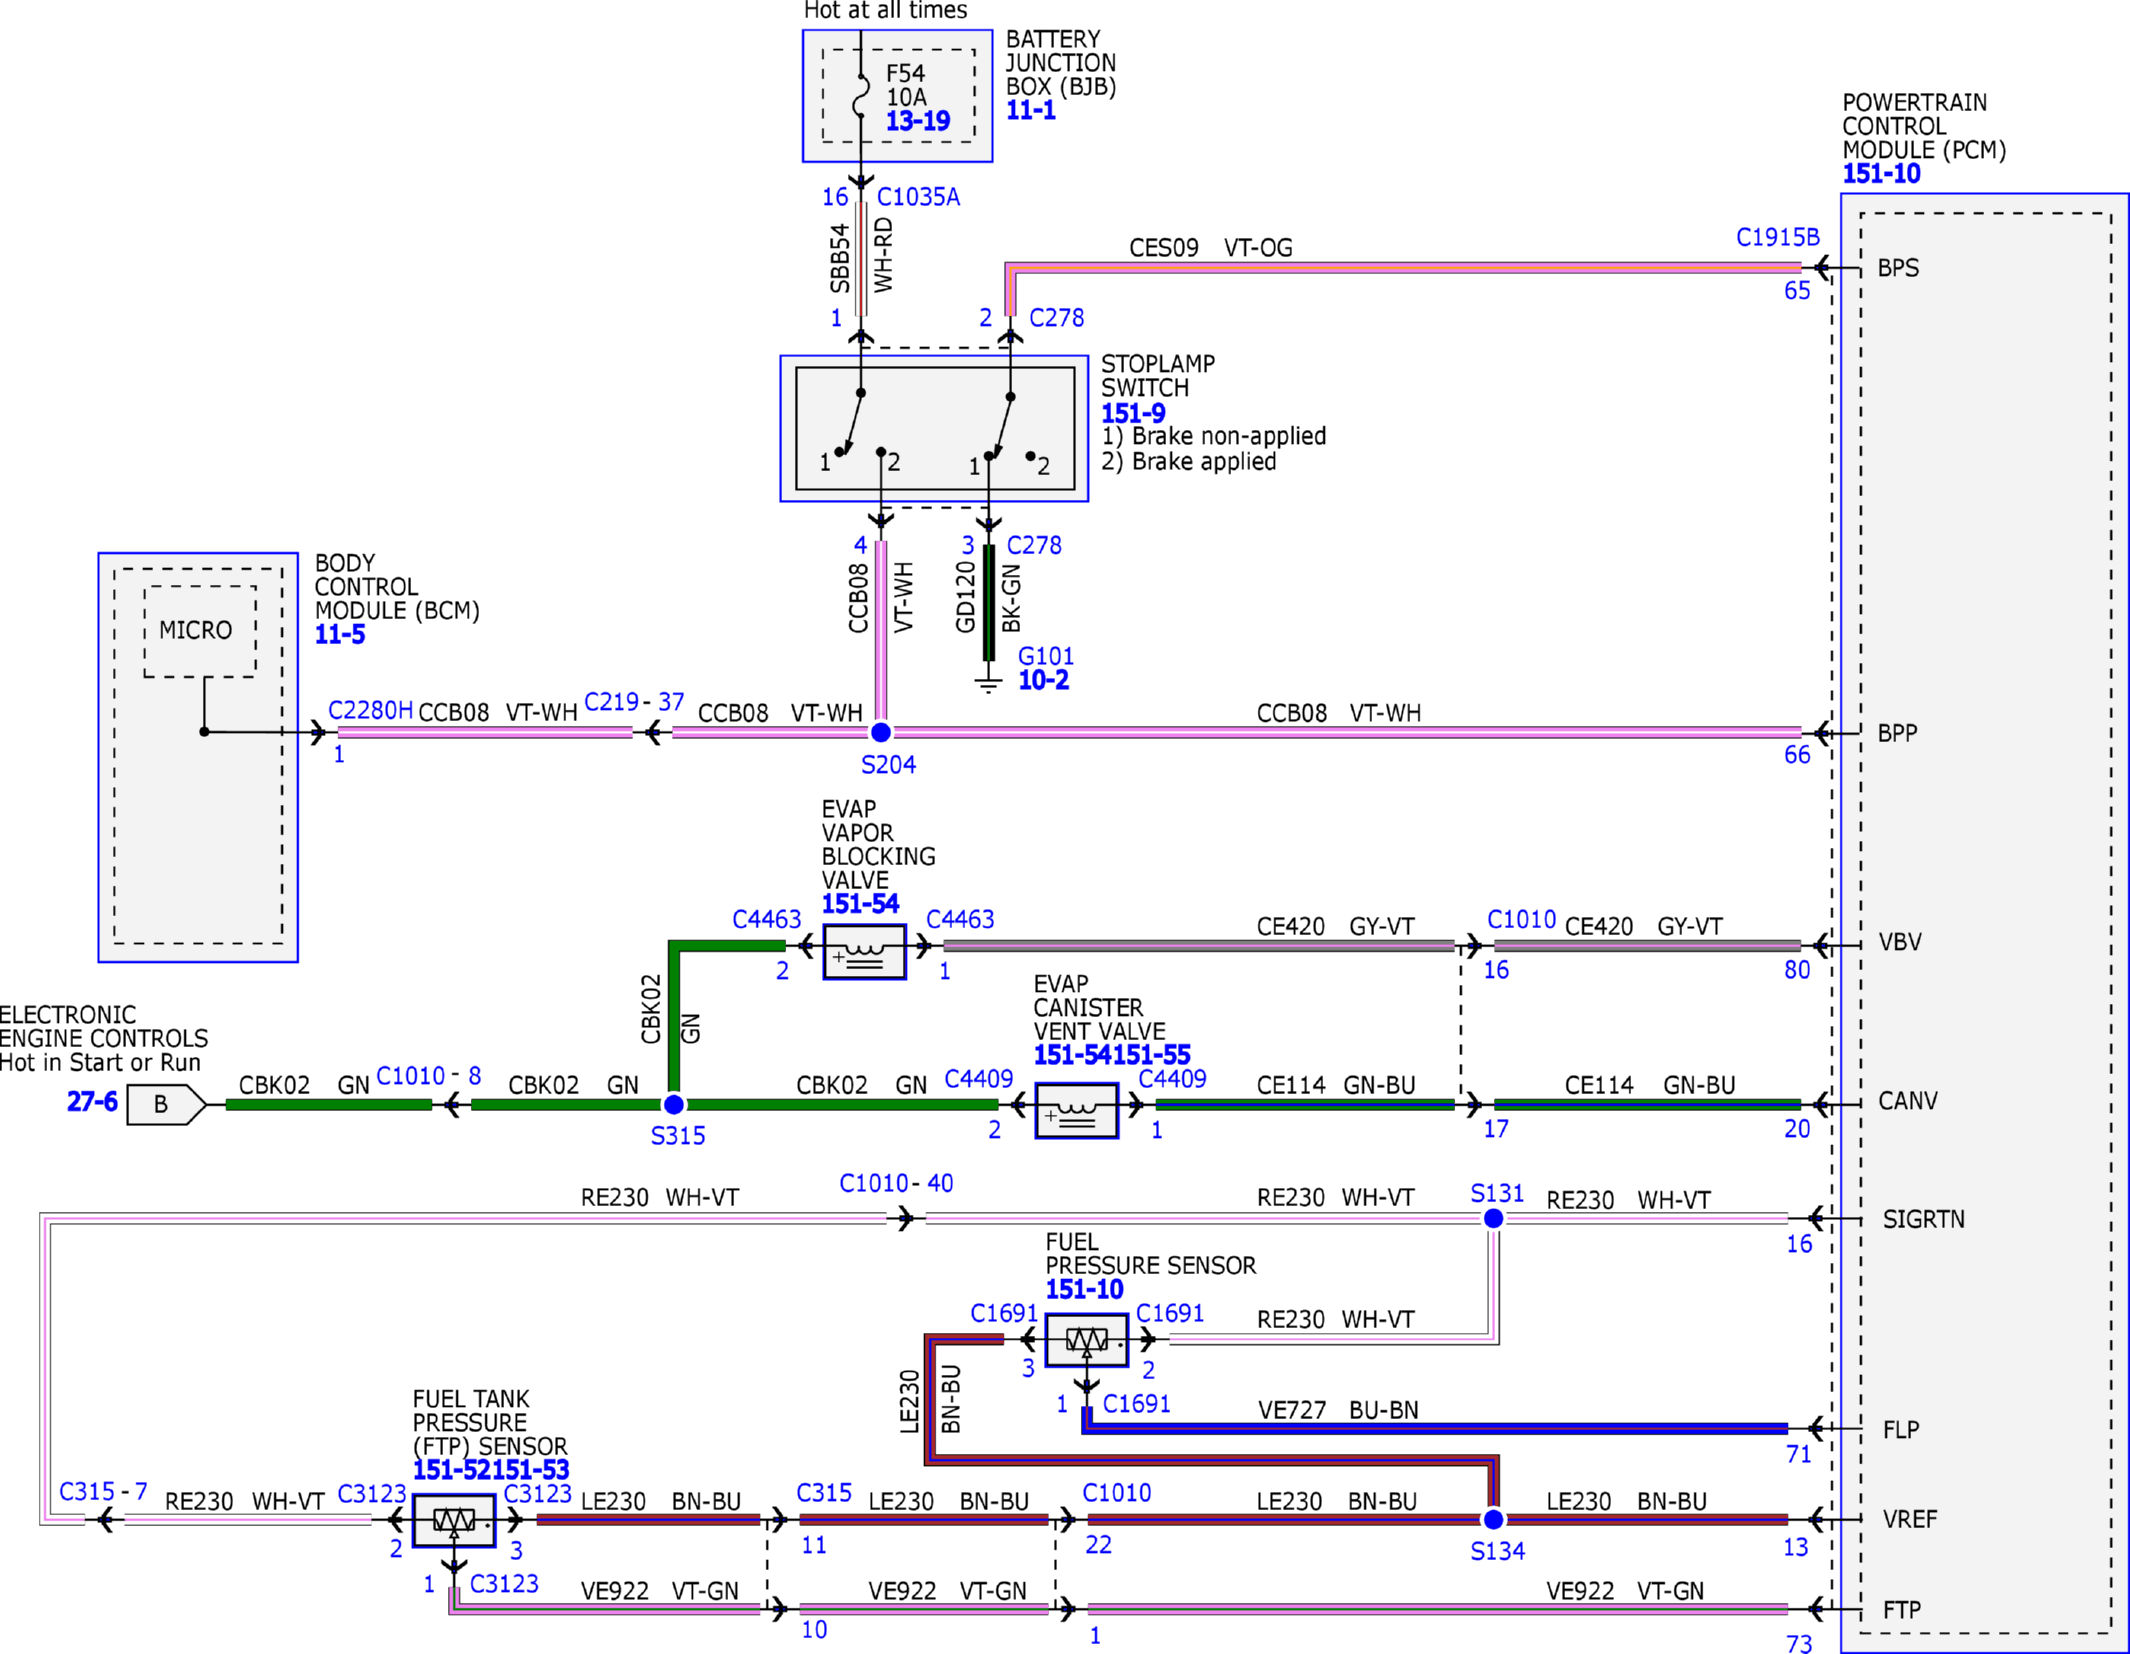
Task: Follow the 151-9 Stoplamp Switch link
Action: pyautogui.click(x=1132, y=413)
